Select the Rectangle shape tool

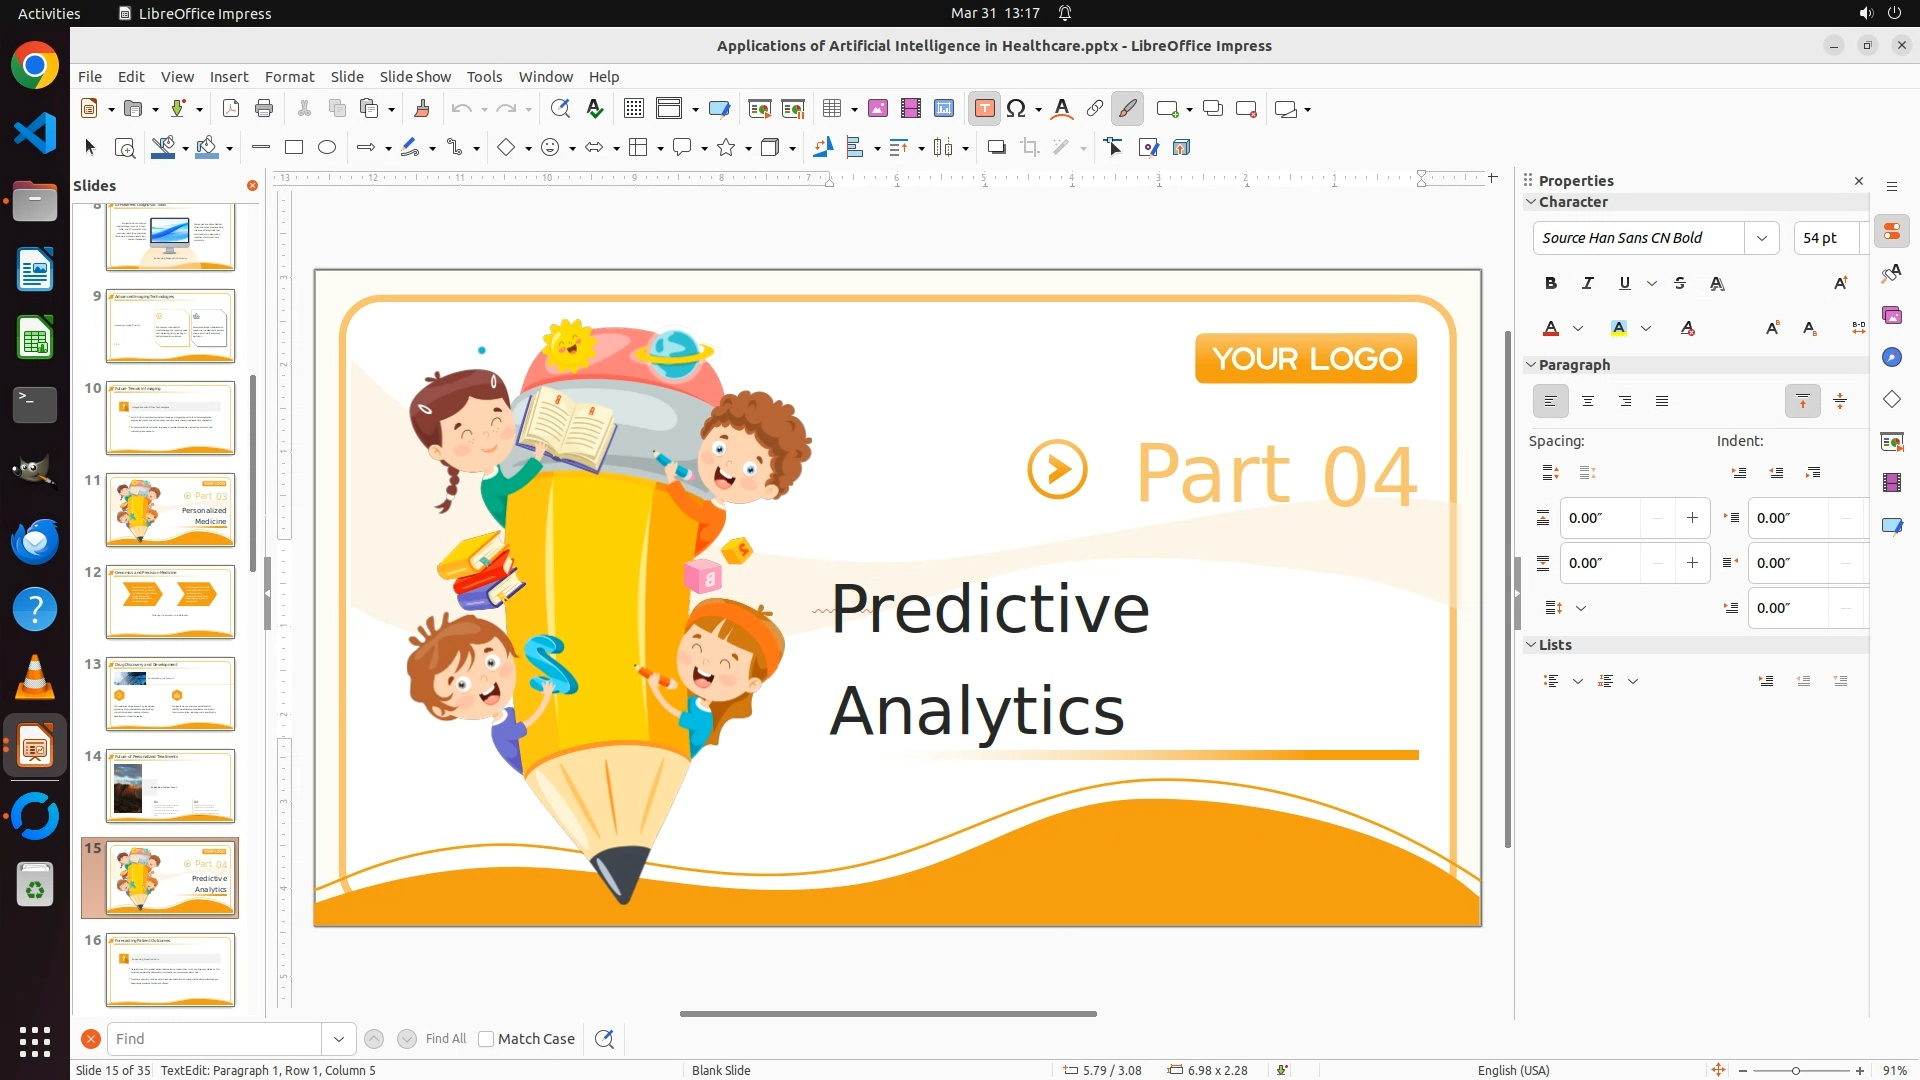[294, 148]
